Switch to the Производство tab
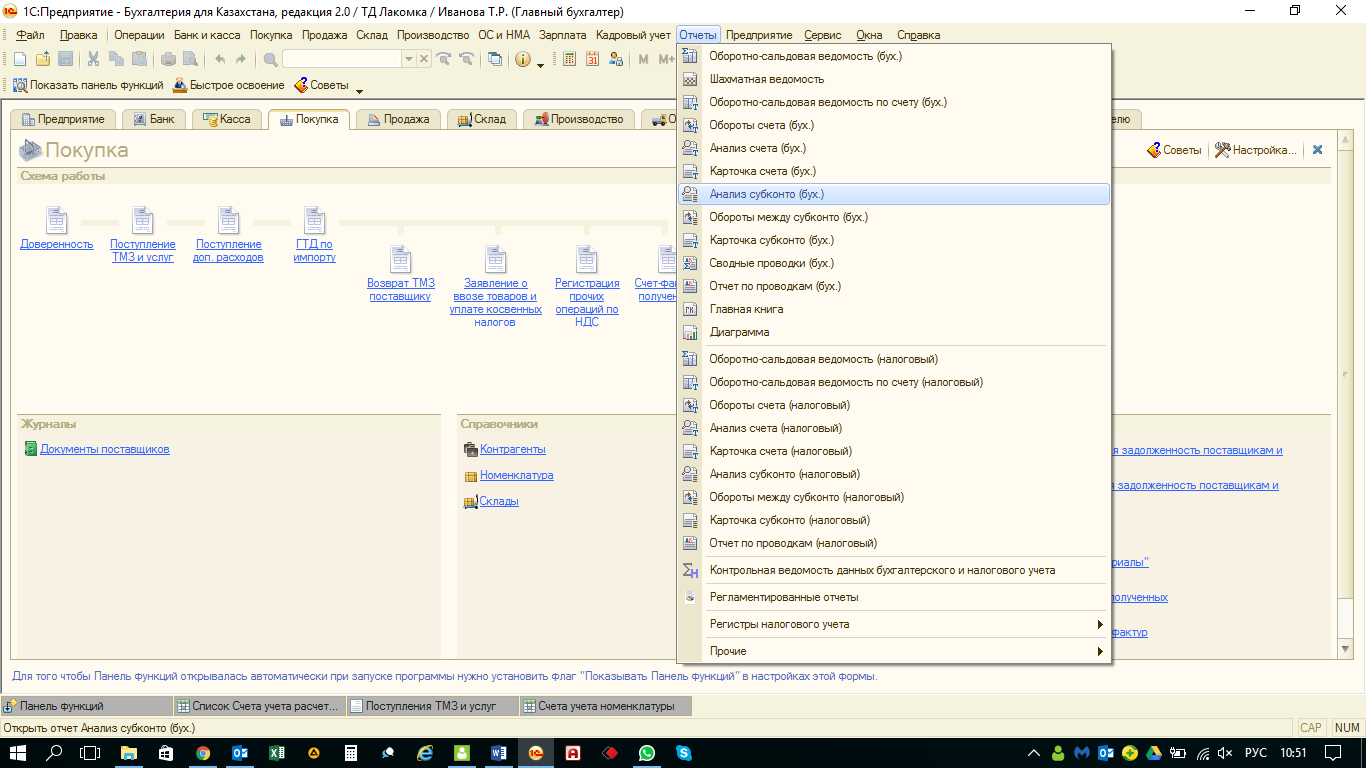Image resolution: width=1366 pixels, height=768 pixels. pyautogui.click(x=579, y=119)
